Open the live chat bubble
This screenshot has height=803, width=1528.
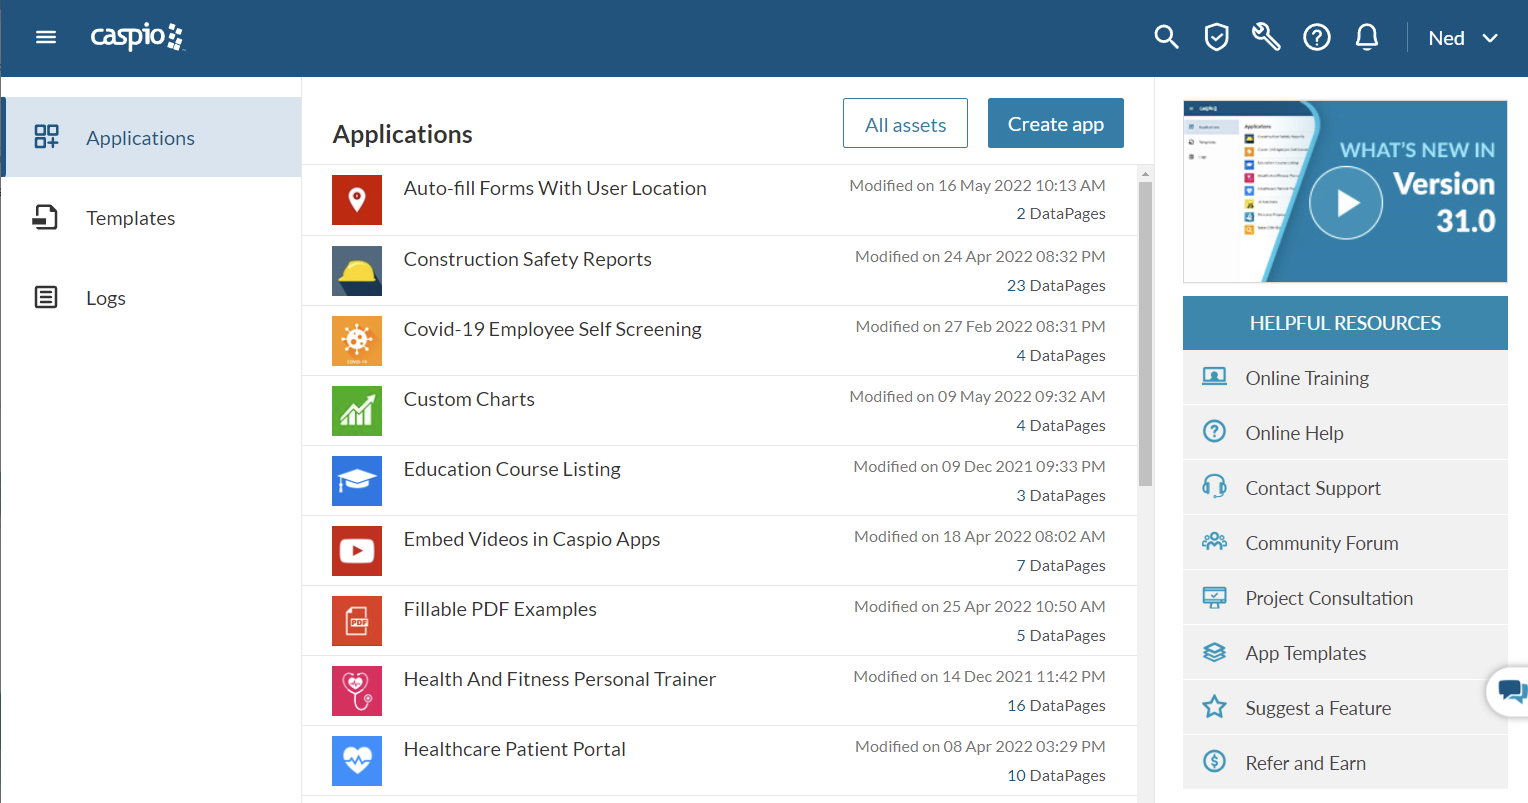coord(1511,690)
